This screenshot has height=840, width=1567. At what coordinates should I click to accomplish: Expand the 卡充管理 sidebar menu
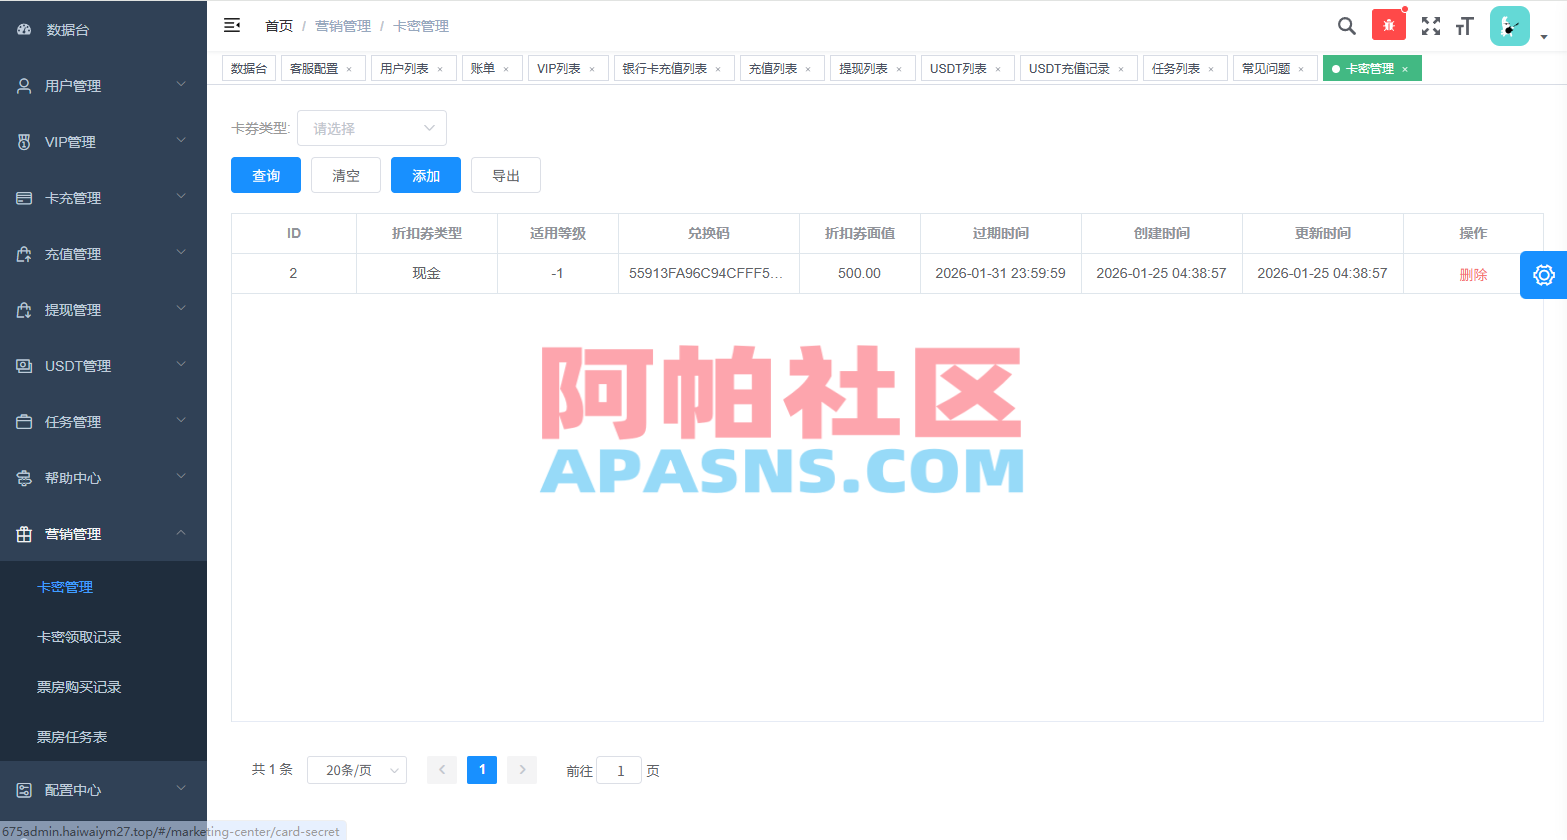point(103,198)
